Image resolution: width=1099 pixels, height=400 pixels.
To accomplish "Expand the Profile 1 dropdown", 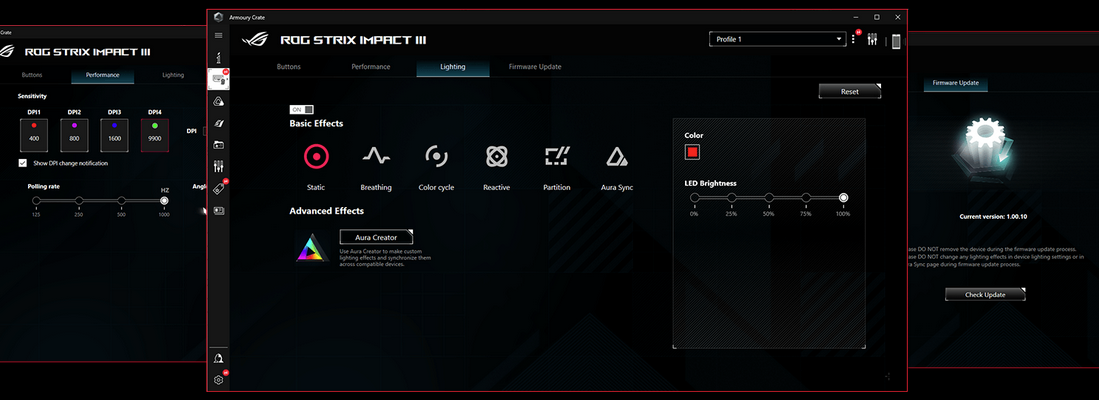I will point(776,39).
